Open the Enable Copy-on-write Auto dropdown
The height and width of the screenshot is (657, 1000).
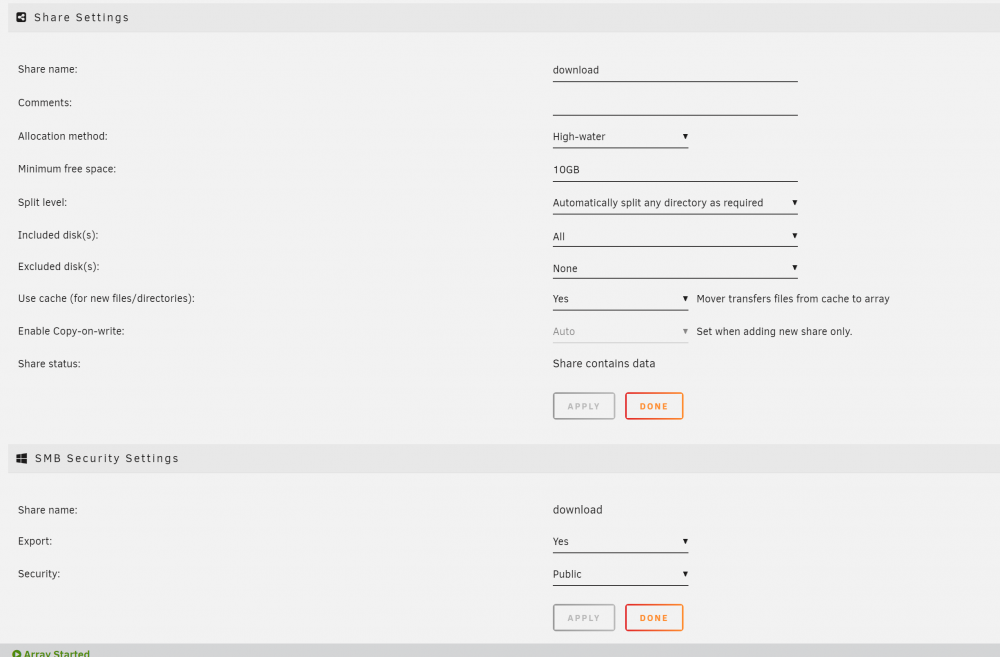(620, 331)
